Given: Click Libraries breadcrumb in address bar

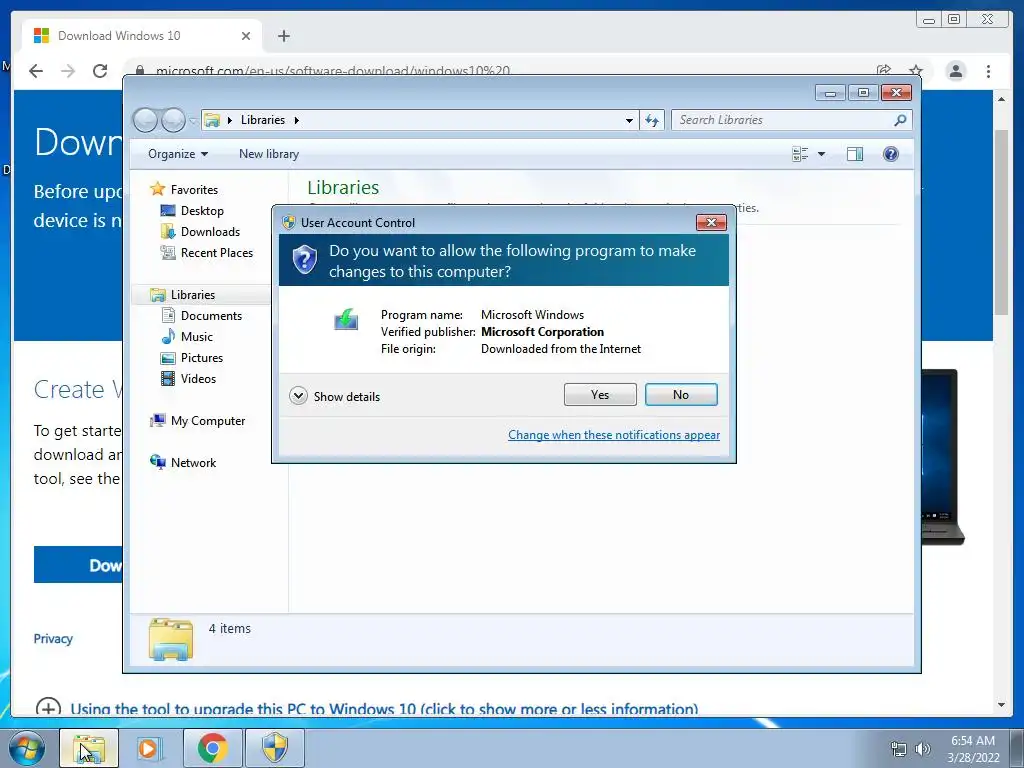Looking at the screenshot, I should pos(263,120).
